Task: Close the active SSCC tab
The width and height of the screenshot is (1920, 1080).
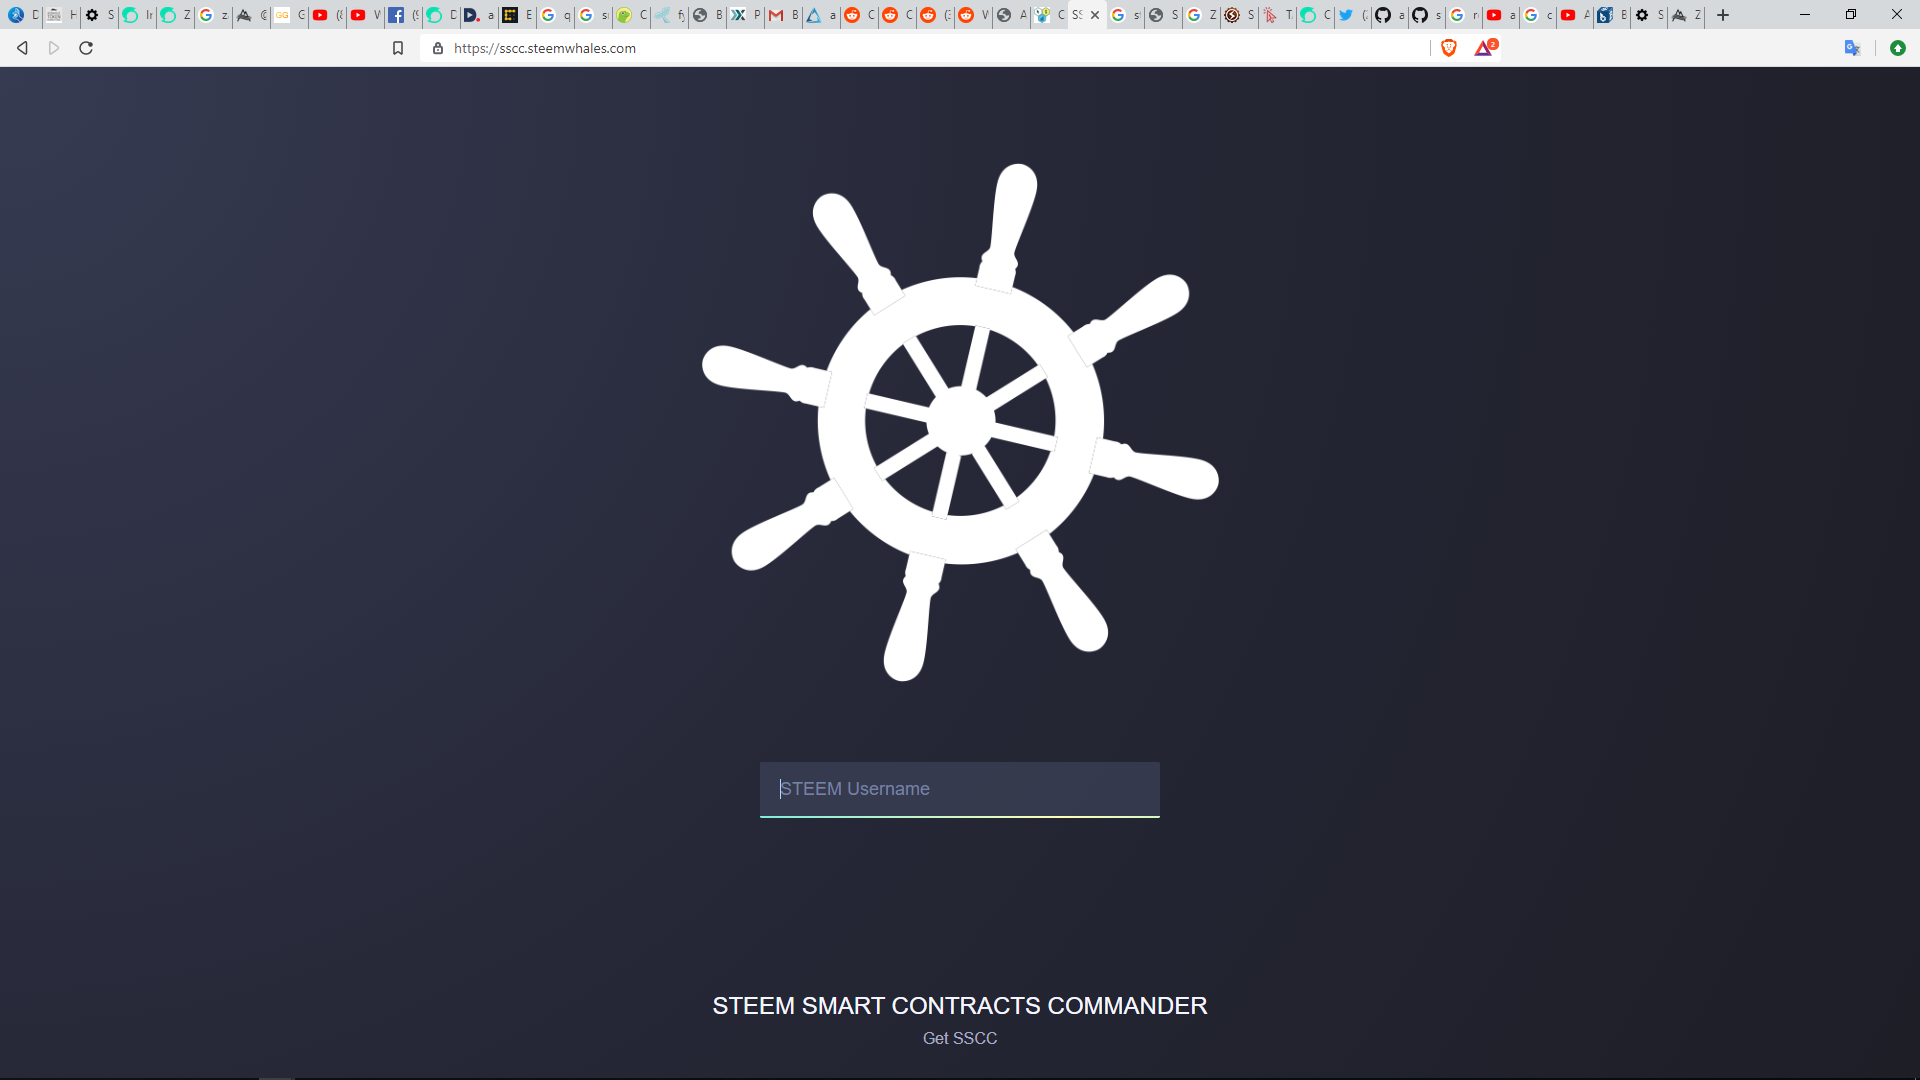Action: coord(1095,15)
